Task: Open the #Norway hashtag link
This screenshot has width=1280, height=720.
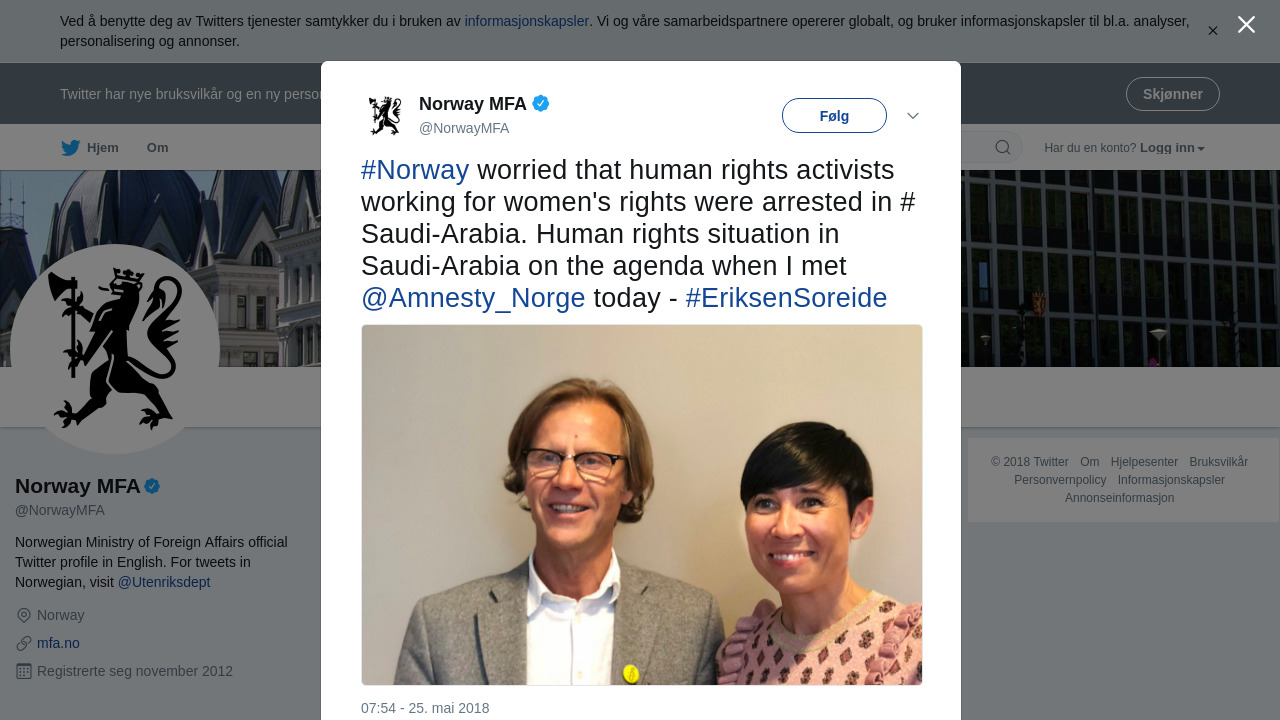Action: pyautogui.click(x=415, y=170)
